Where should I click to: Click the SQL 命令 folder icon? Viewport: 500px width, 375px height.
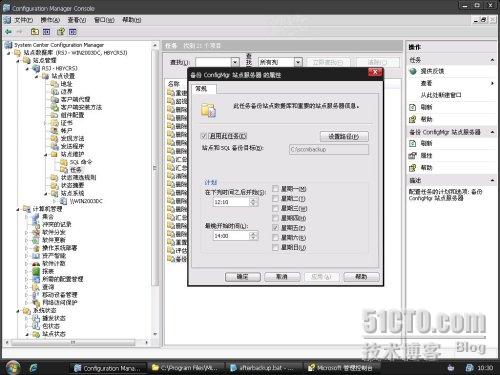coord(64,162)
